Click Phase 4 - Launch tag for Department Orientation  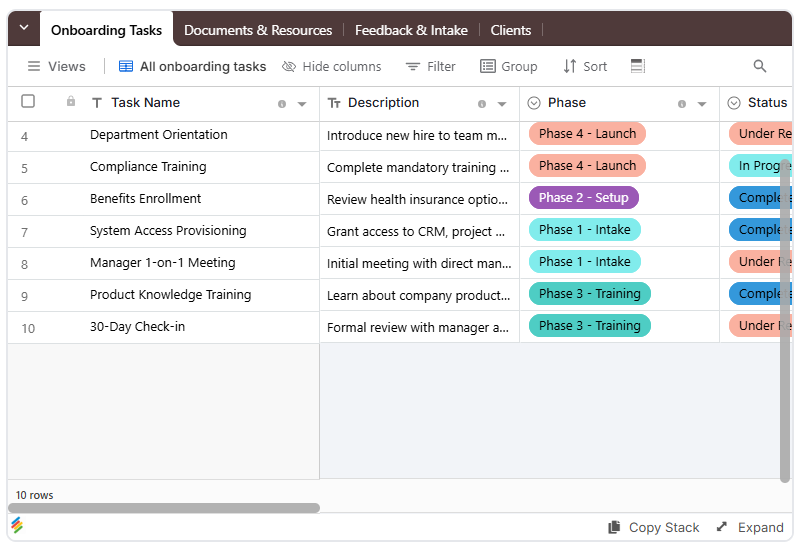[x=587, y=134]
